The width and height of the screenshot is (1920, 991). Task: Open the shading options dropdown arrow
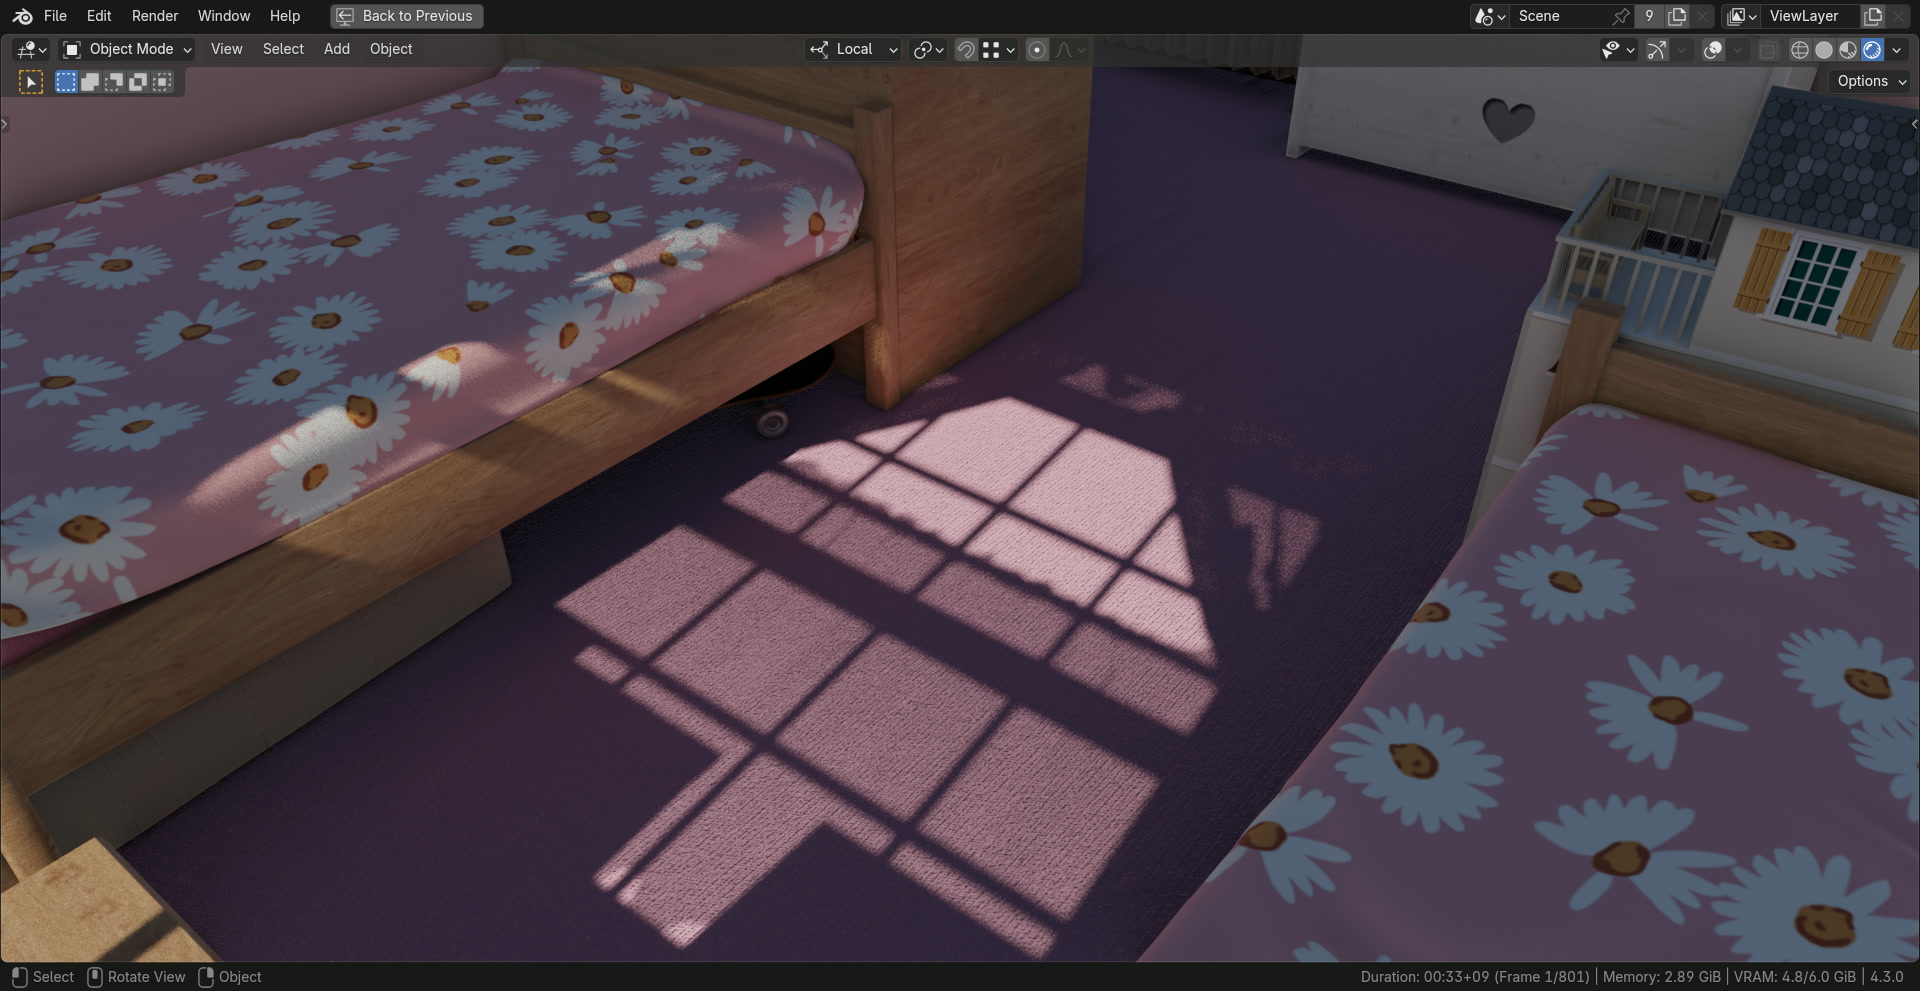point(1897,49)
